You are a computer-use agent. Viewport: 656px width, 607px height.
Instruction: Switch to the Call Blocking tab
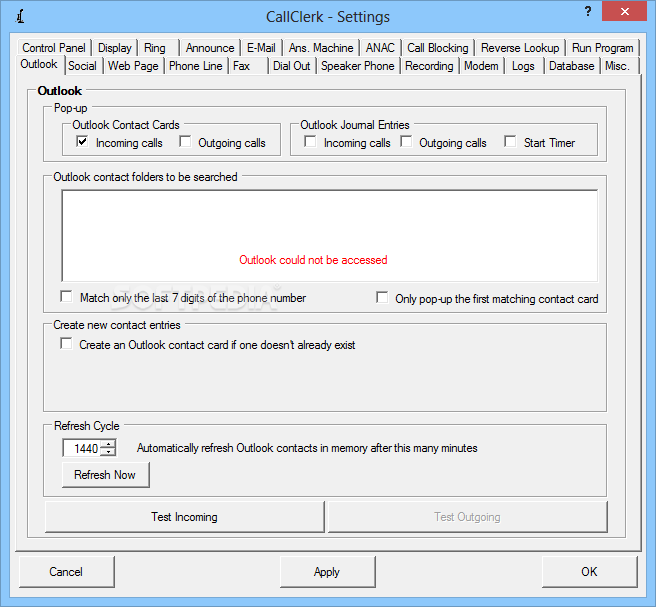click(438, 48)
